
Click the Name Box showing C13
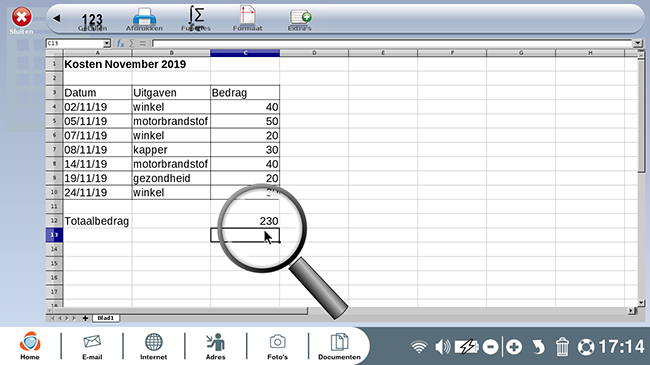[75, 44]
